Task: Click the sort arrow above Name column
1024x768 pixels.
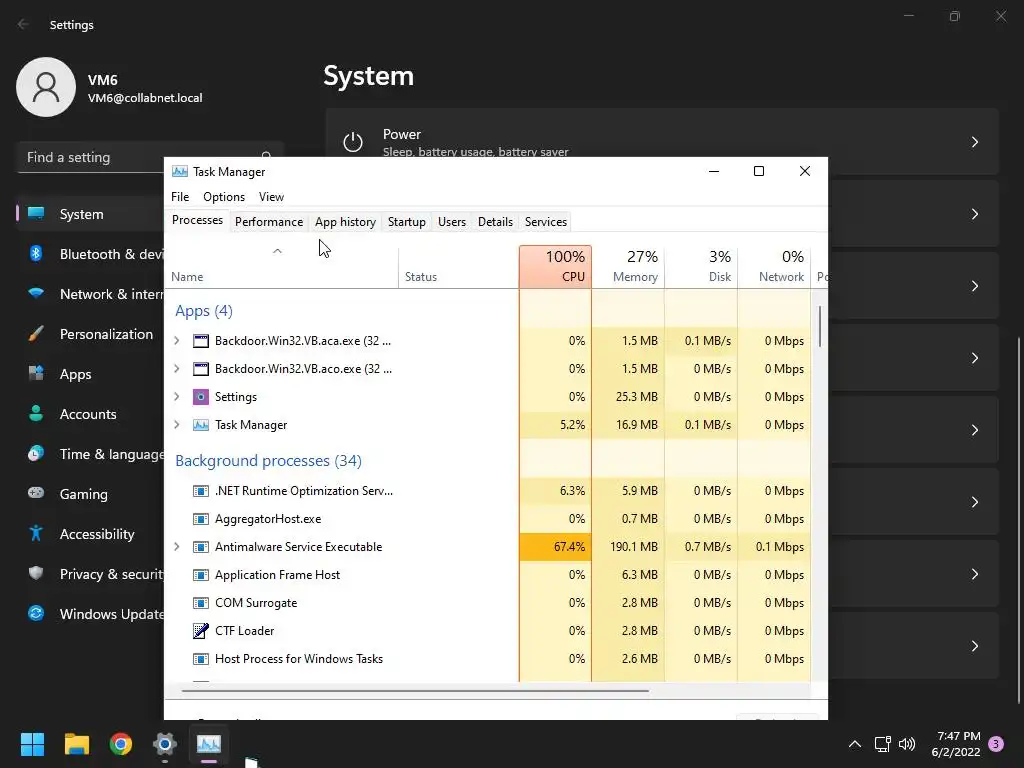Action: point(278,251)
